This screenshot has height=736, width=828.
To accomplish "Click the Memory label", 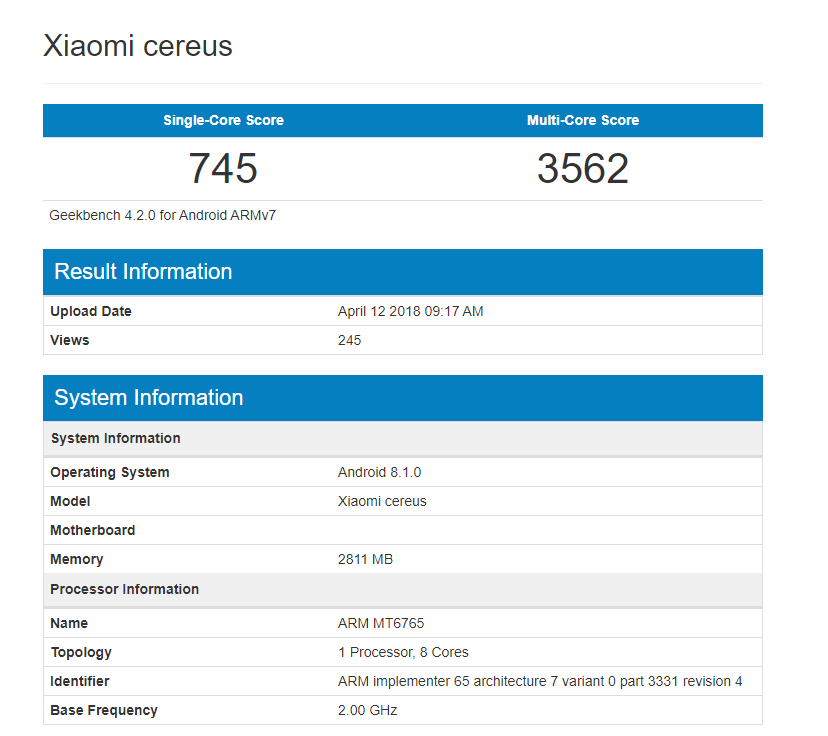I will [77, 560].
